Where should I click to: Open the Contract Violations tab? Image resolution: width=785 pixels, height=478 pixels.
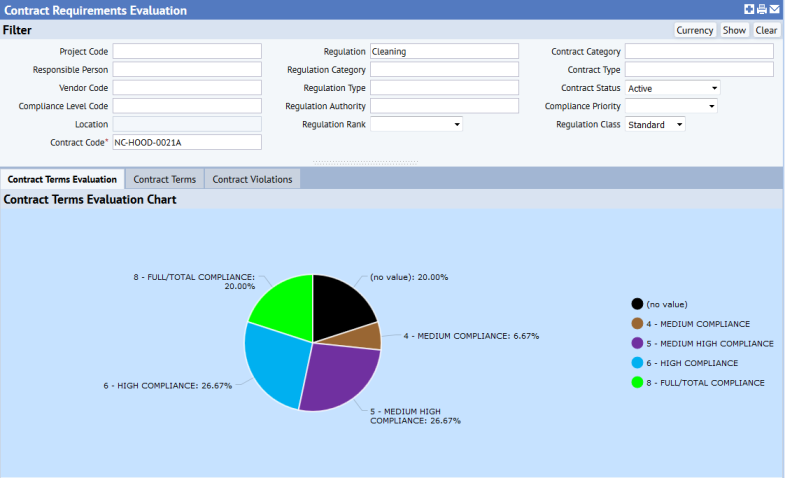point(252,179)
